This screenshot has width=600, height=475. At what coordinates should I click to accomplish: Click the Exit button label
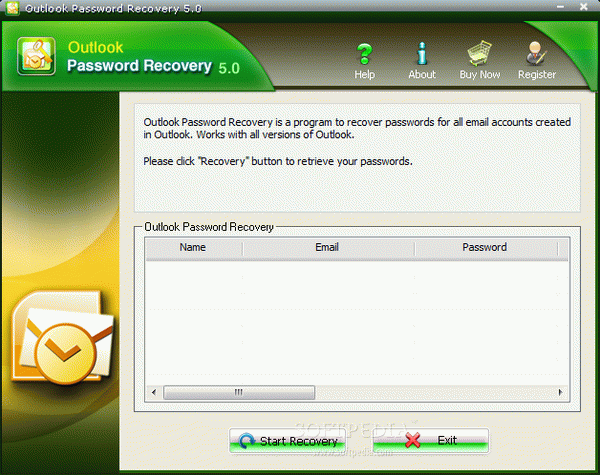[447, 440]
